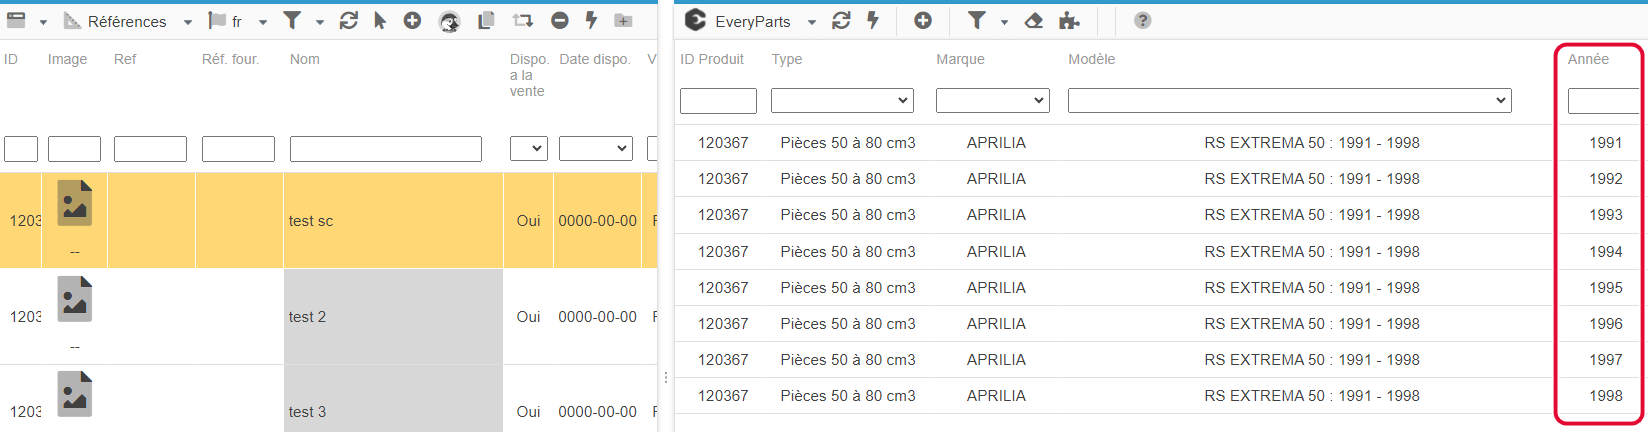Viewport: 1648px width, 432px height.
Task: Click the puzzle piece icon
Action: [1069, 21]
